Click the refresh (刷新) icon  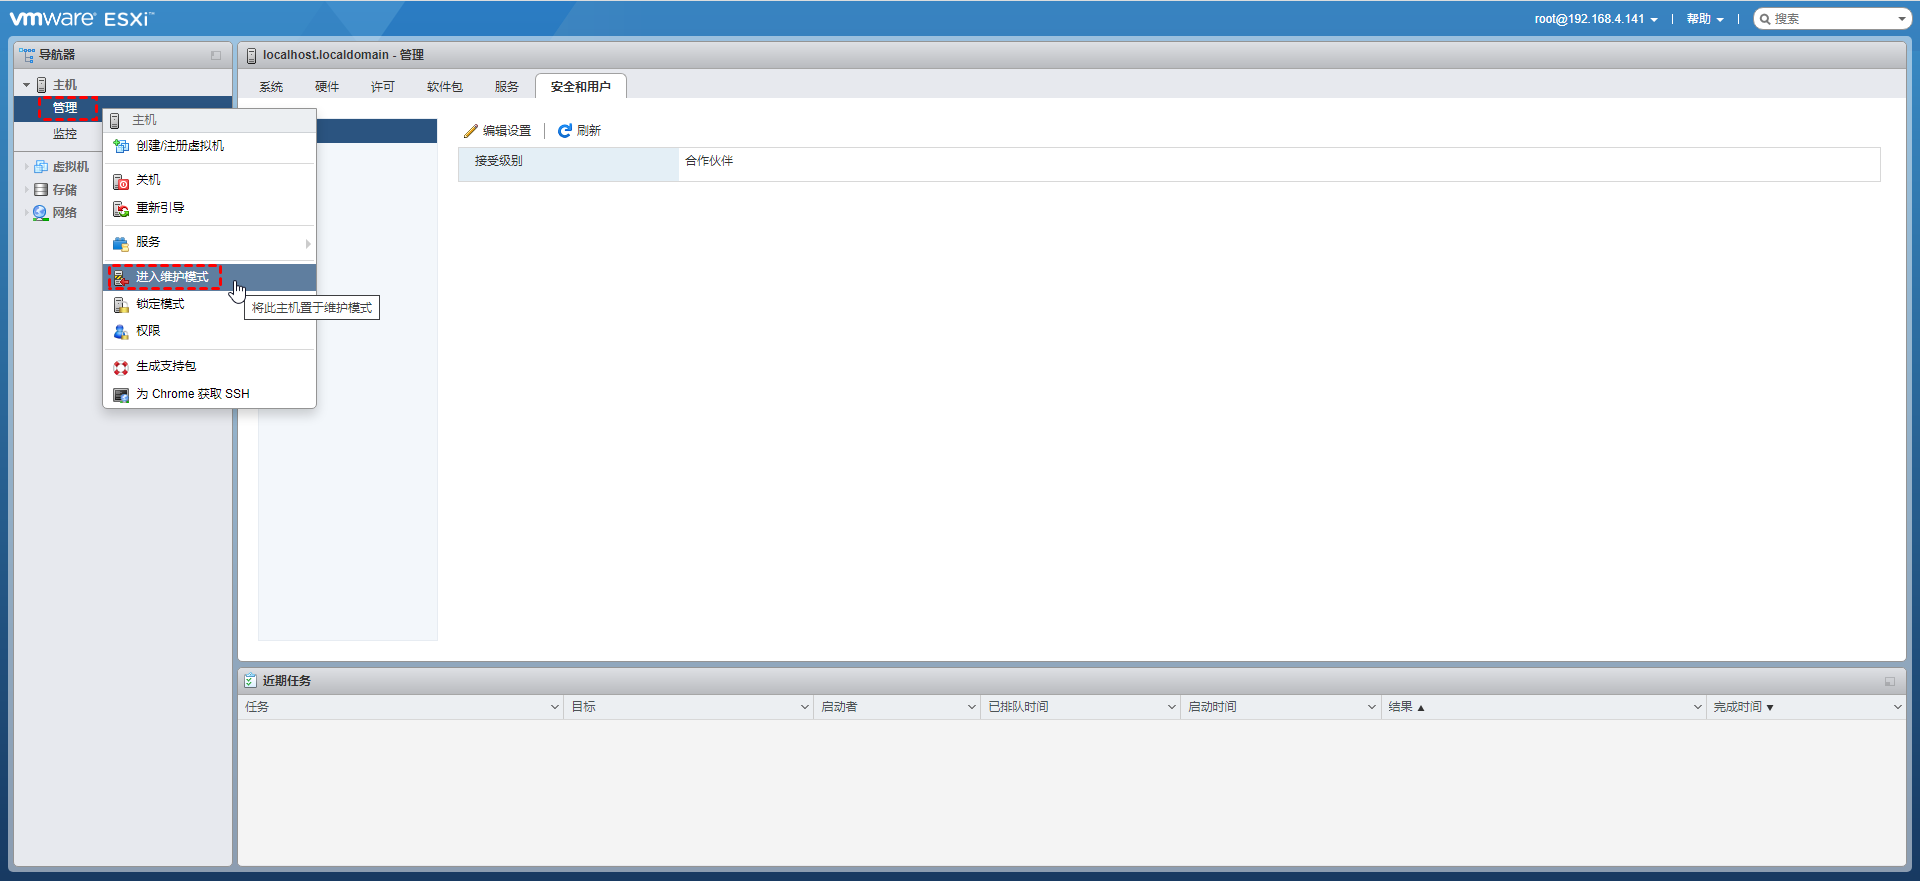565,131
